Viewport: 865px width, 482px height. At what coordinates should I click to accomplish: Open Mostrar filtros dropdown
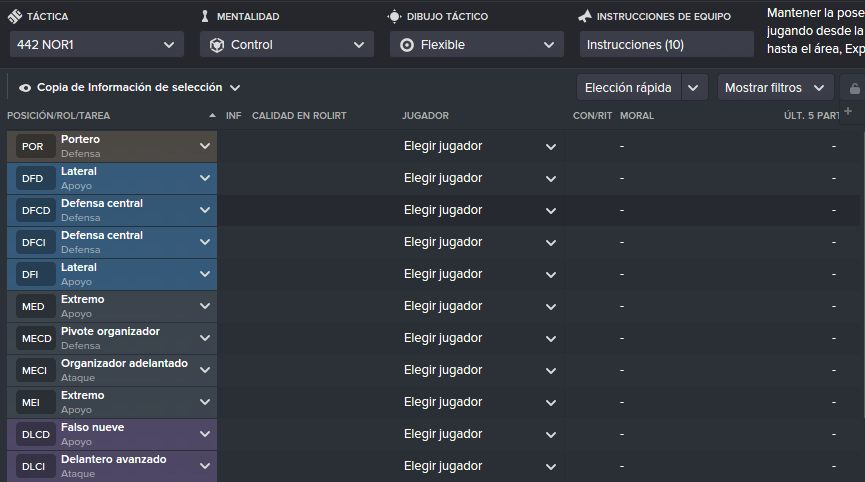[774, 88]
